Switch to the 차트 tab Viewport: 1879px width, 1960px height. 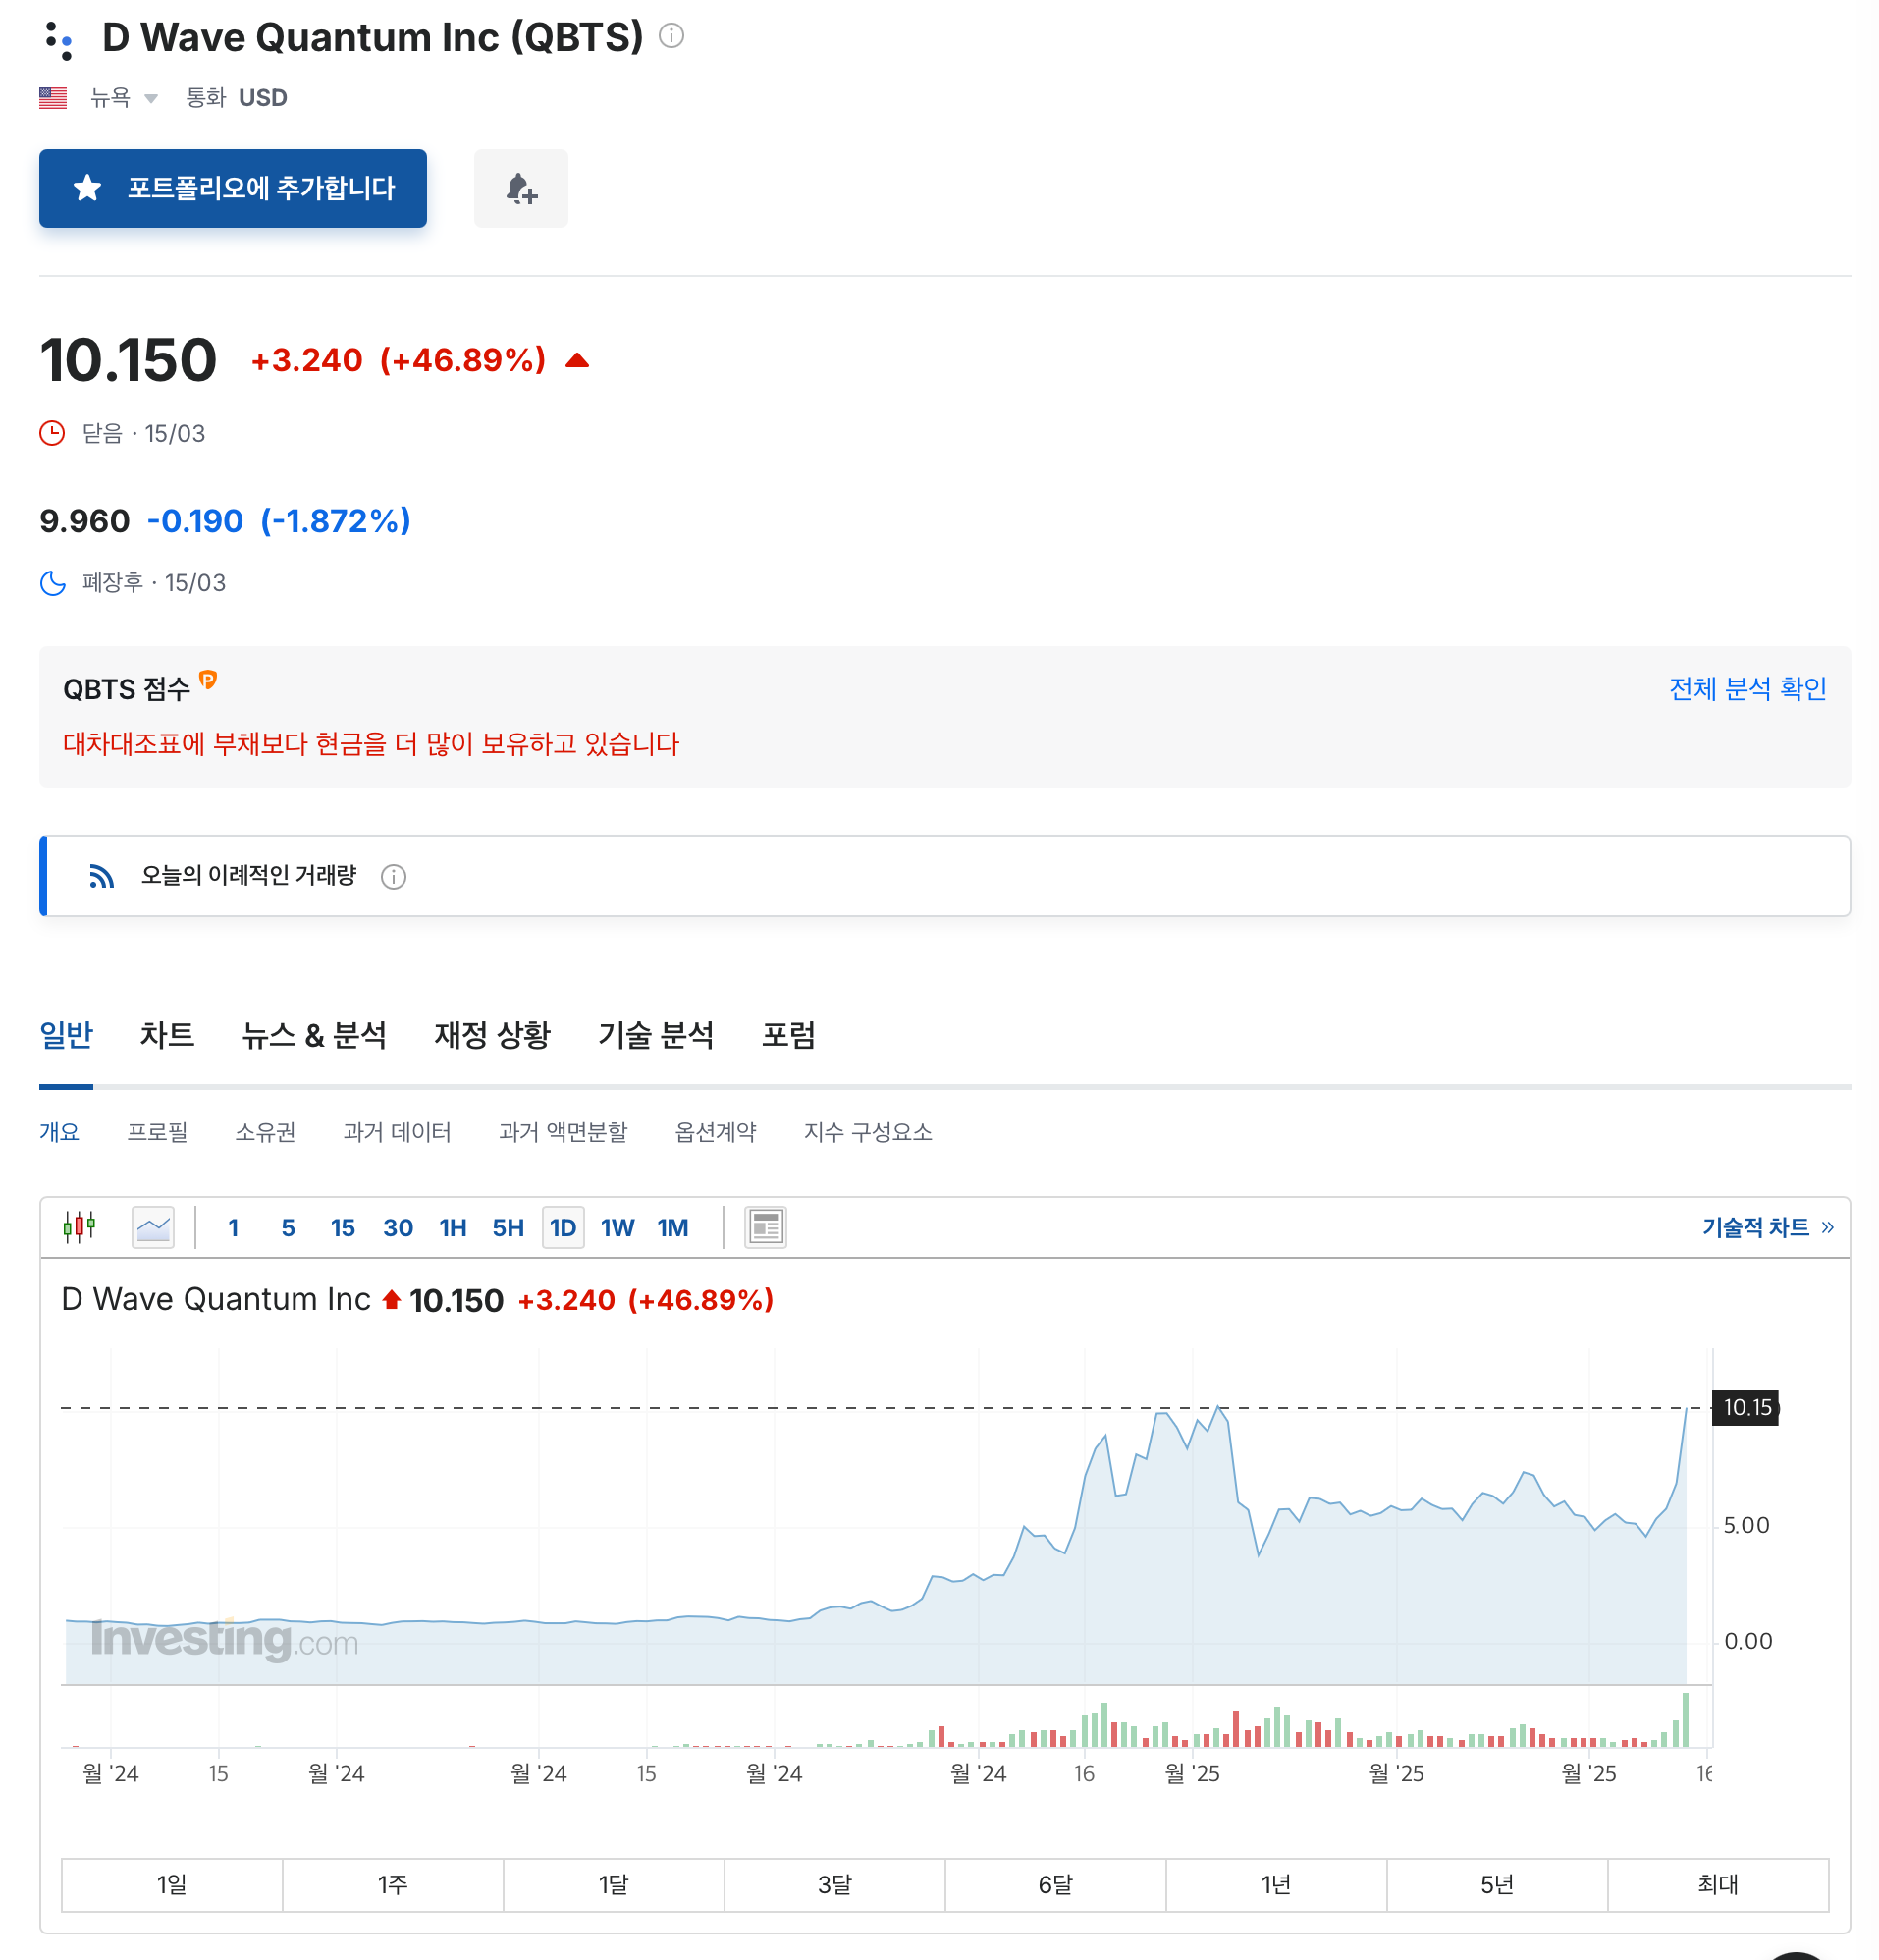coord(167,1035)
